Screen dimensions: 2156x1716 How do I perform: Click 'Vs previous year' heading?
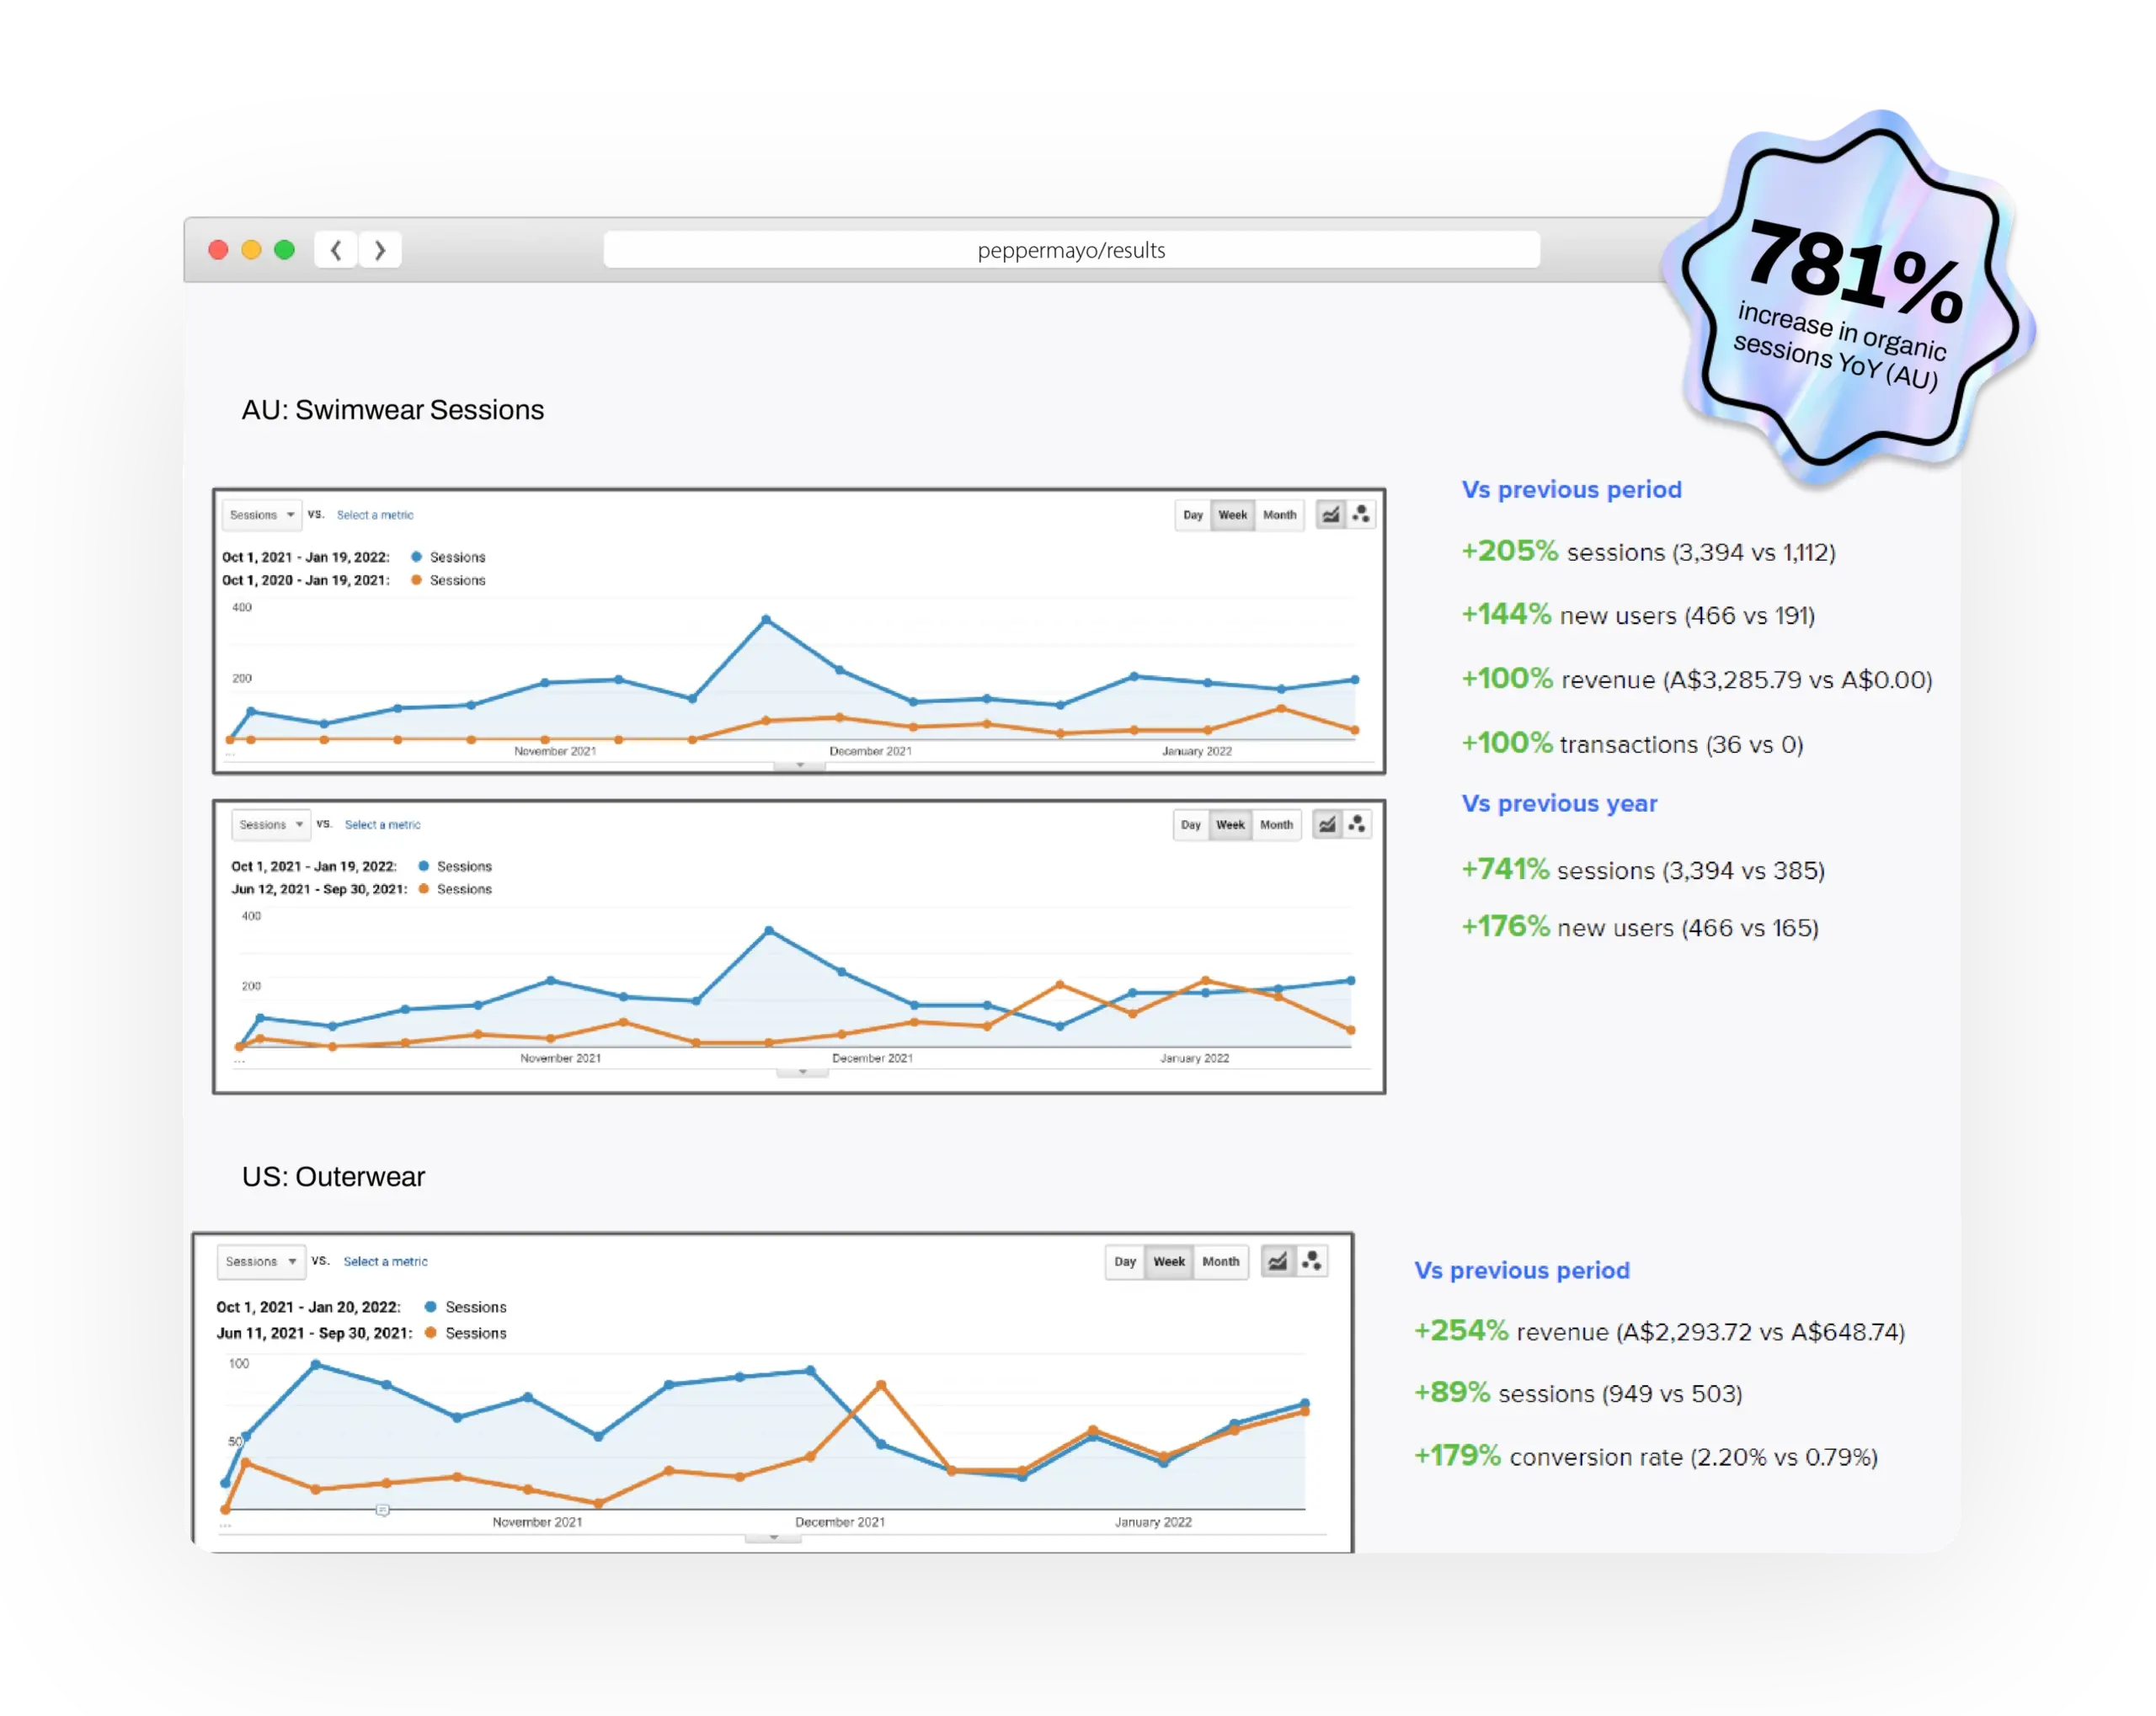[1560, 803]
